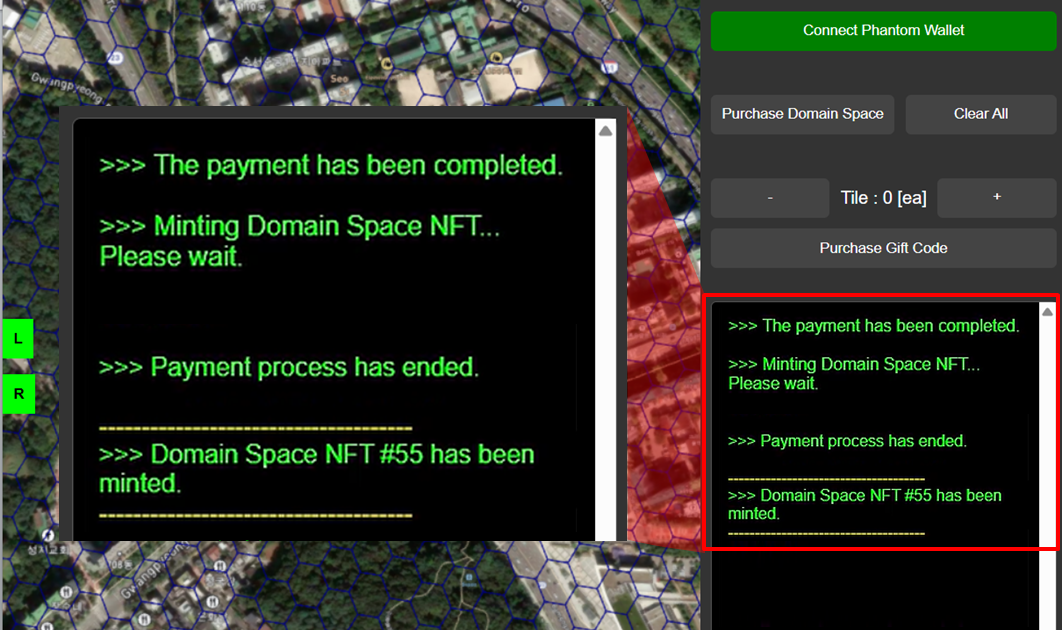Image resolution: width=1062 pixels, height=630 pixels.
Task: Decrease tile count with the minus button
Action: pyautogui.click(x=769, y=198)
